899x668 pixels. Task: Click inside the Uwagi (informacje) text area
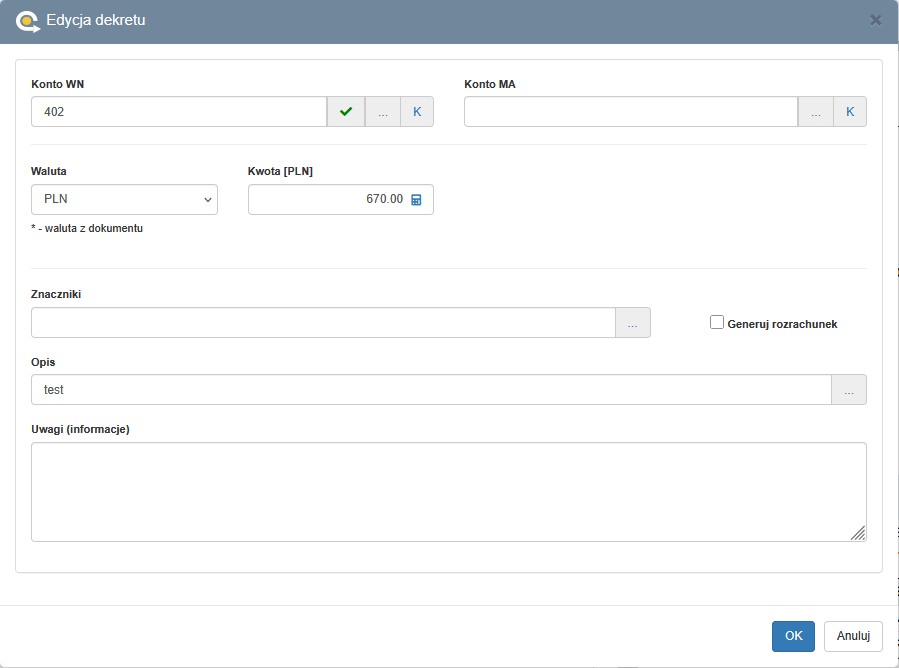[x=448, y=491]
